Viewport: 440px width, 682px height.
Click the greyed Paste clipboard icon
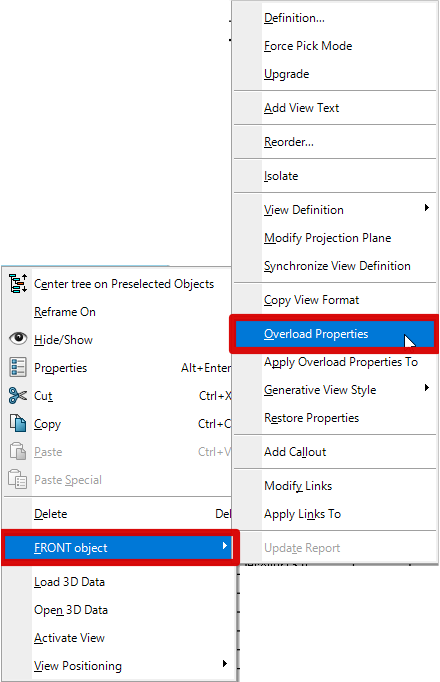pos(18,451)
